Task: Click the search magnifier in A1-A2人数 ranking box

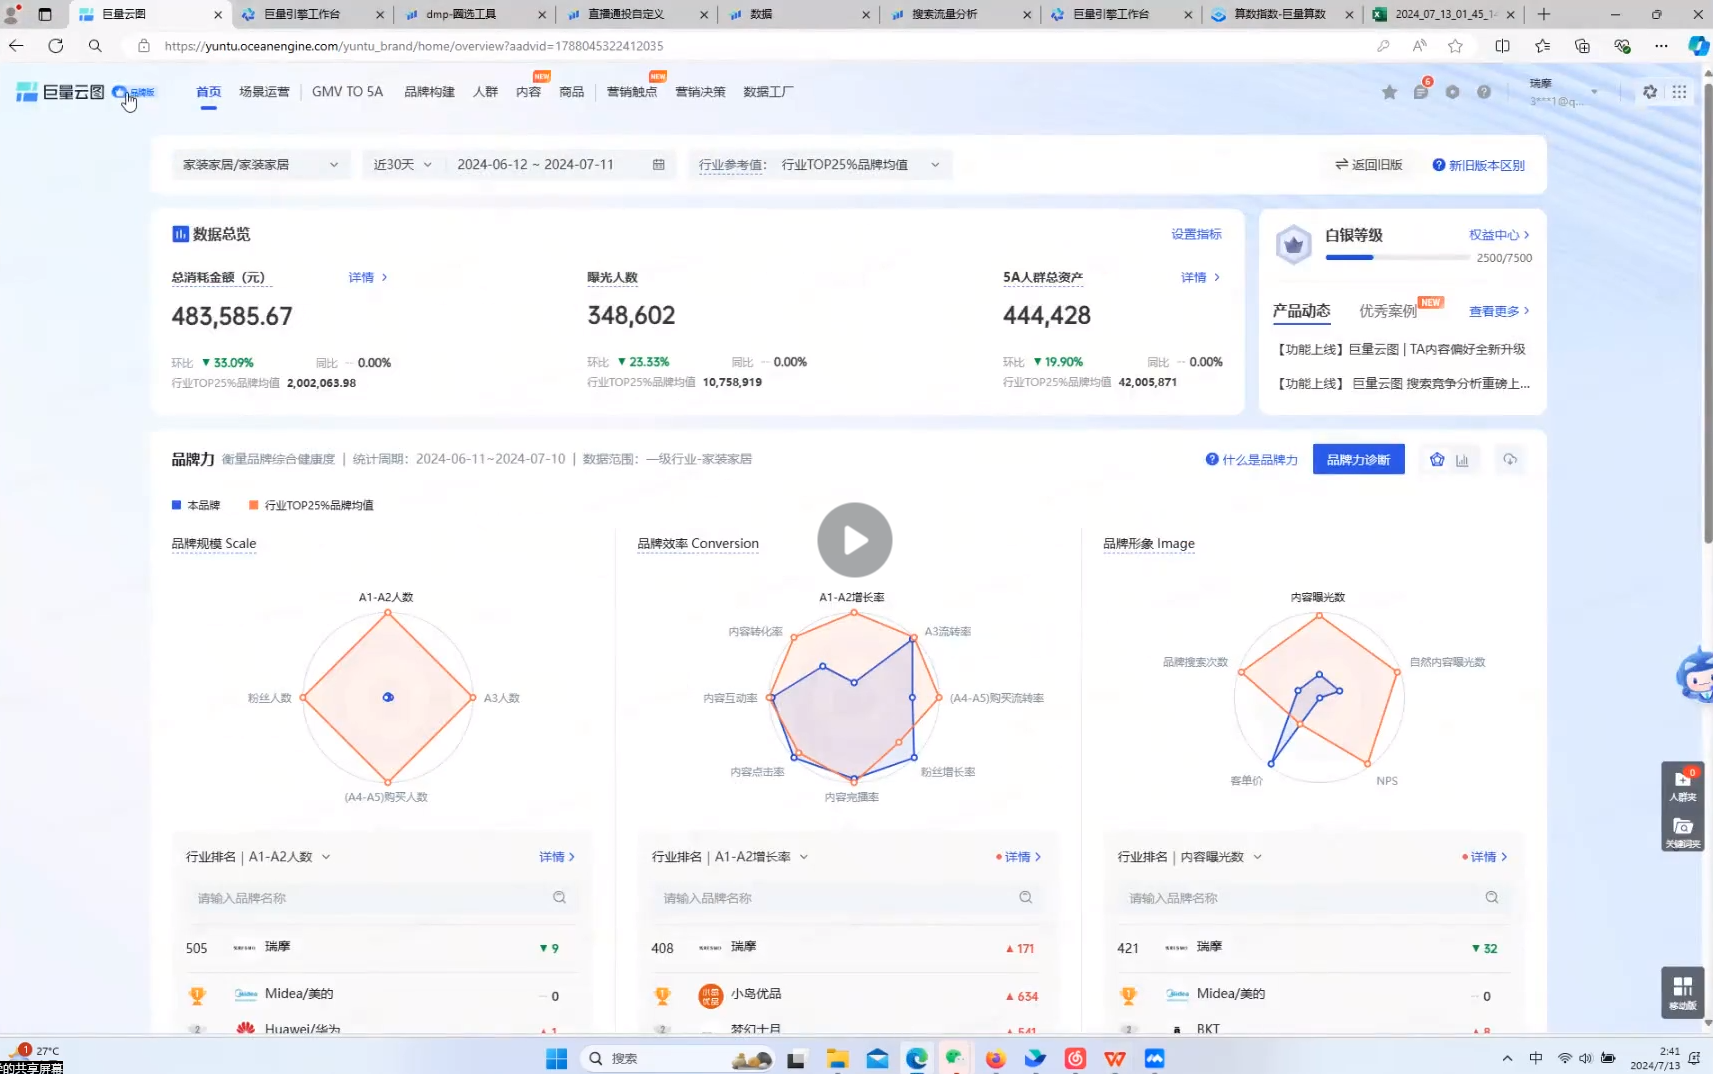Action: [x=559, y=898]
